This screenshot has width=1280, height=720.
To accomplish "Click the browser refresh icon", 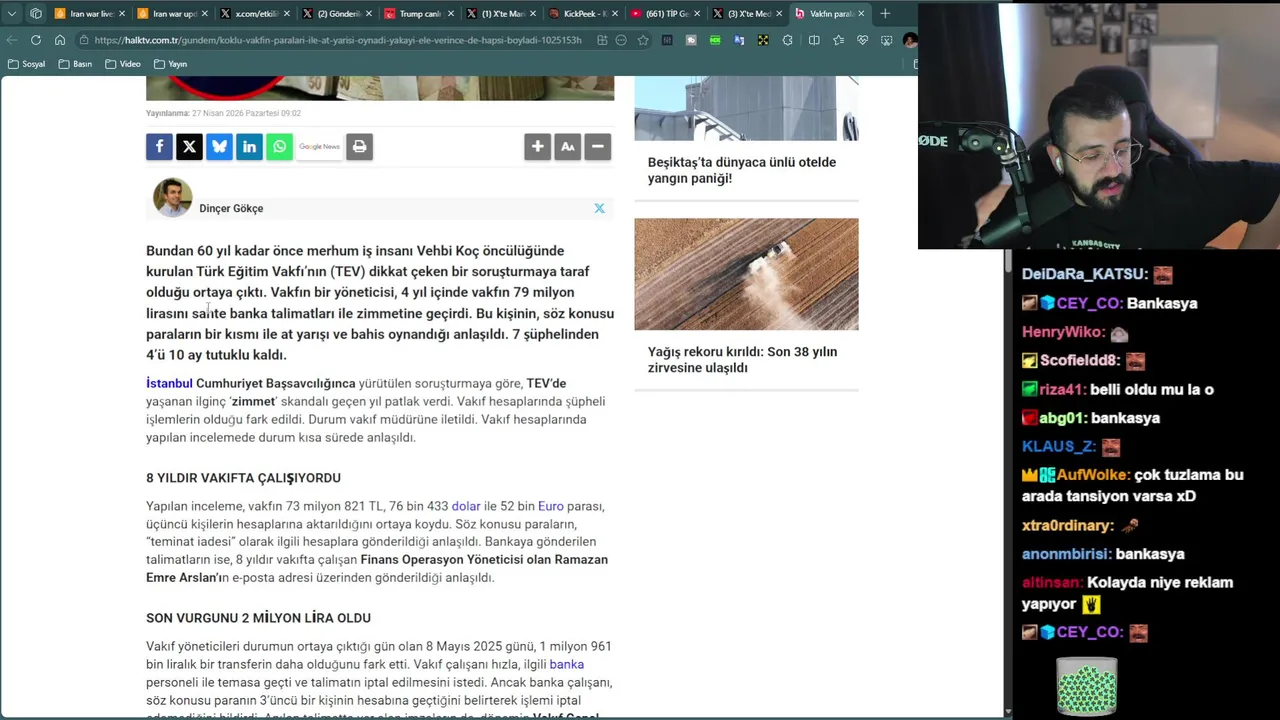I will point(36,40).
